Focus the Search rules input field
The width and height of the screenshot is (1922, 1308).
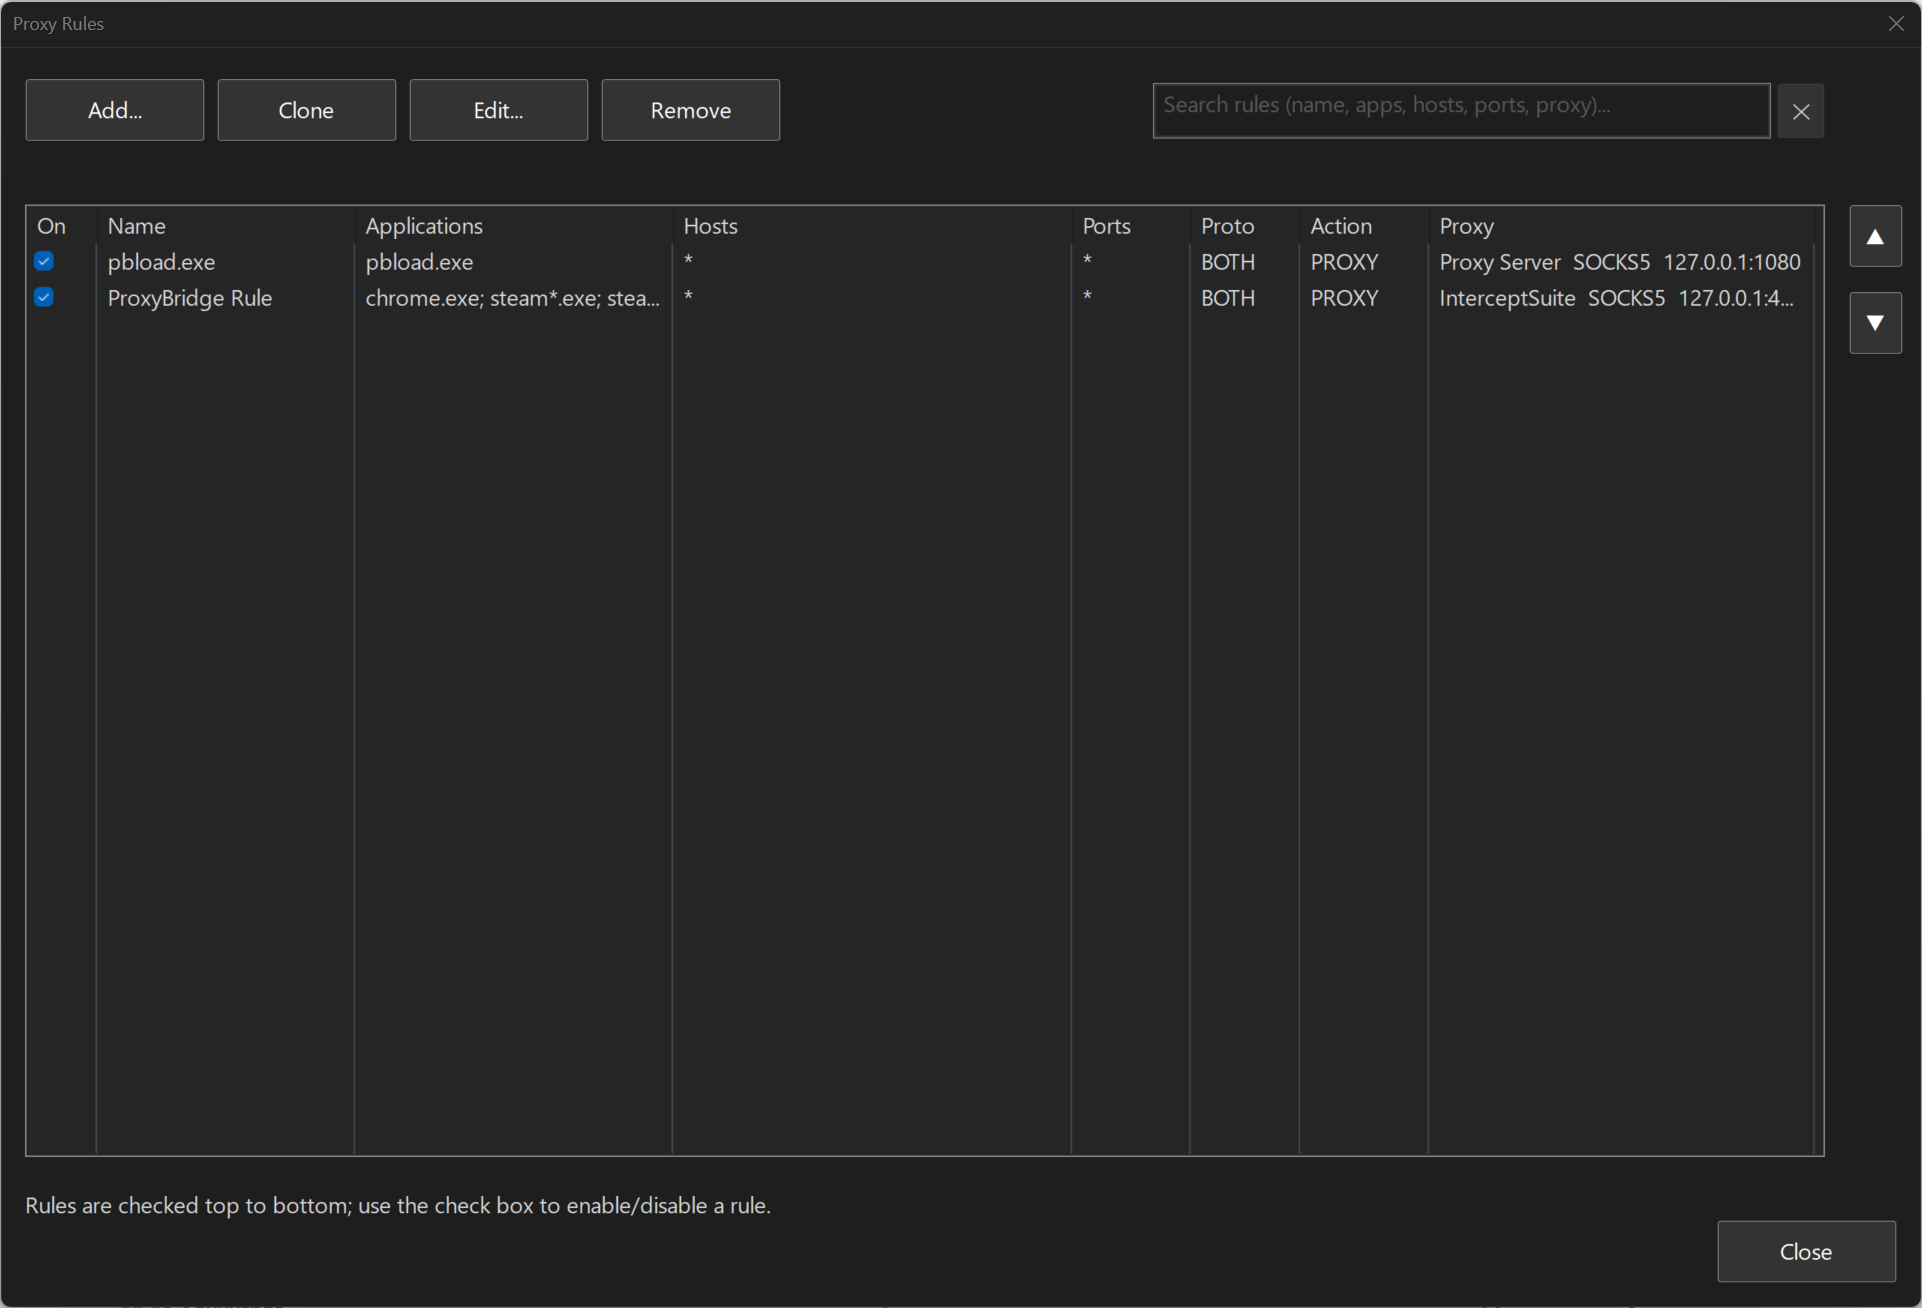[1461, 111]
